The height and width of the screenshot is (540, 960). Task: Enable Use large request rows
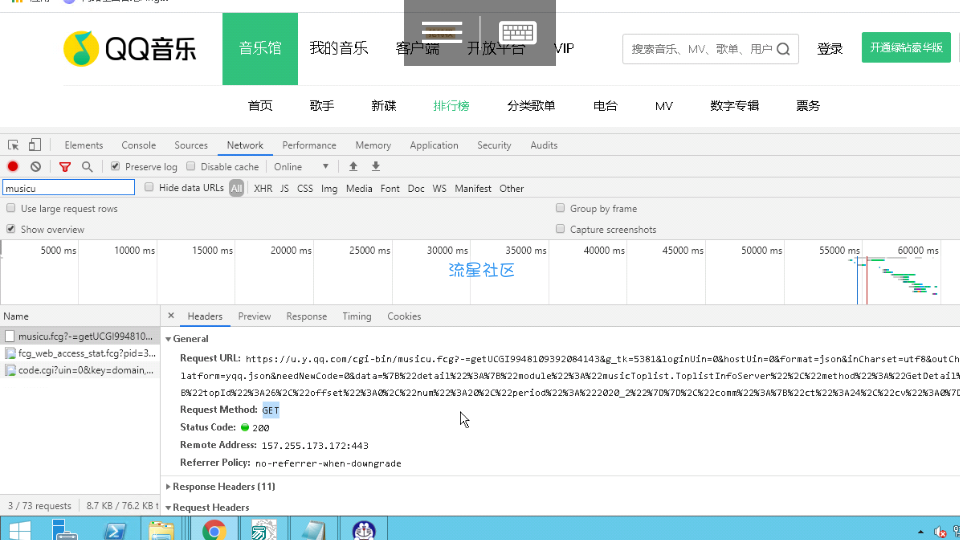pos(10,208)
